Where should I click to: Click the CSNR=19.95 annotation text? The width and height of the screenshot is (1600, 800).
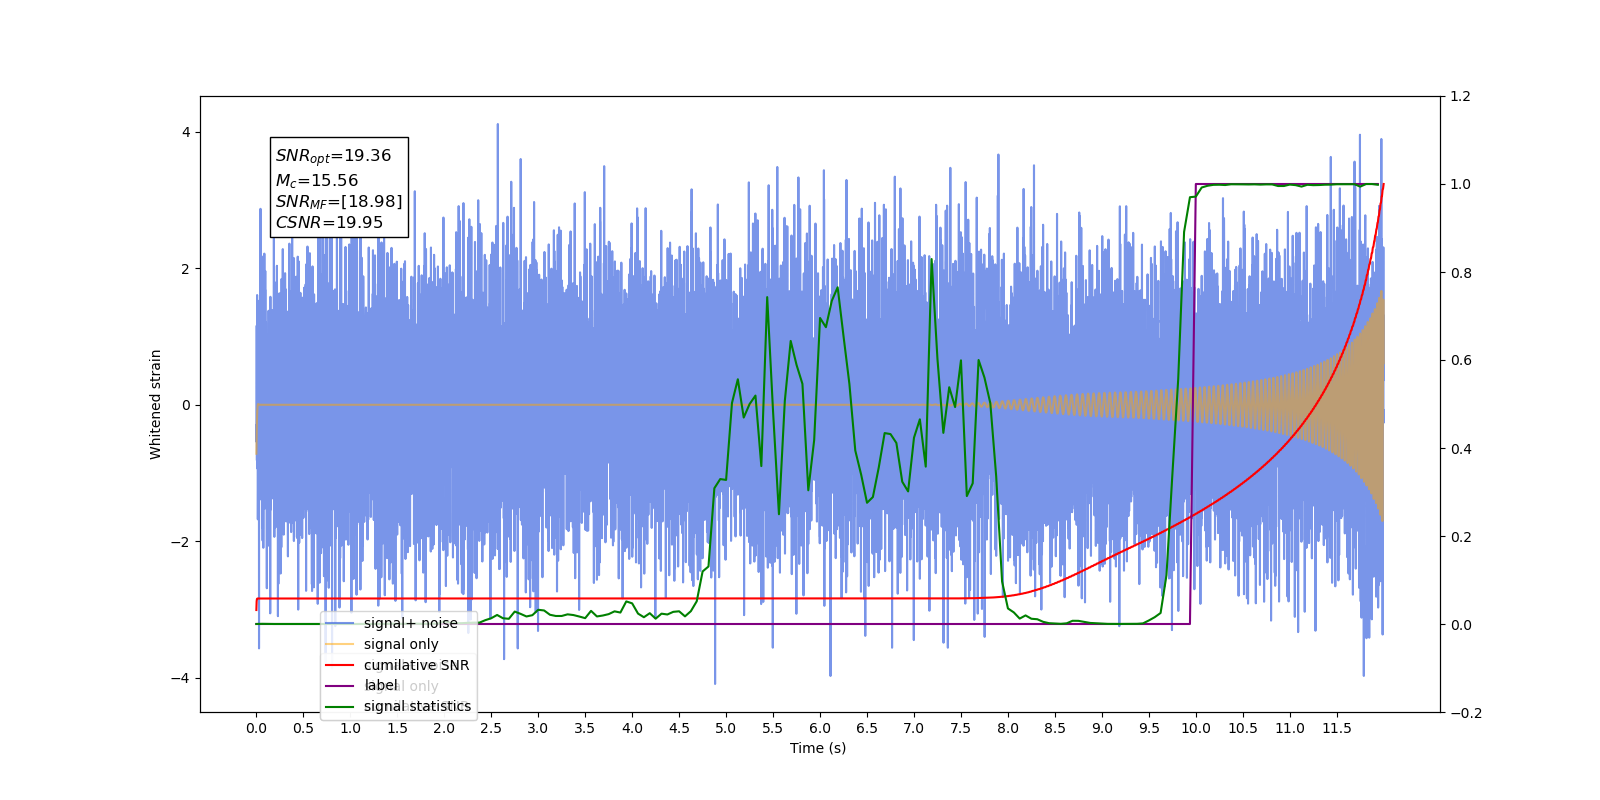pyautogui.click(x=329, y=222)
